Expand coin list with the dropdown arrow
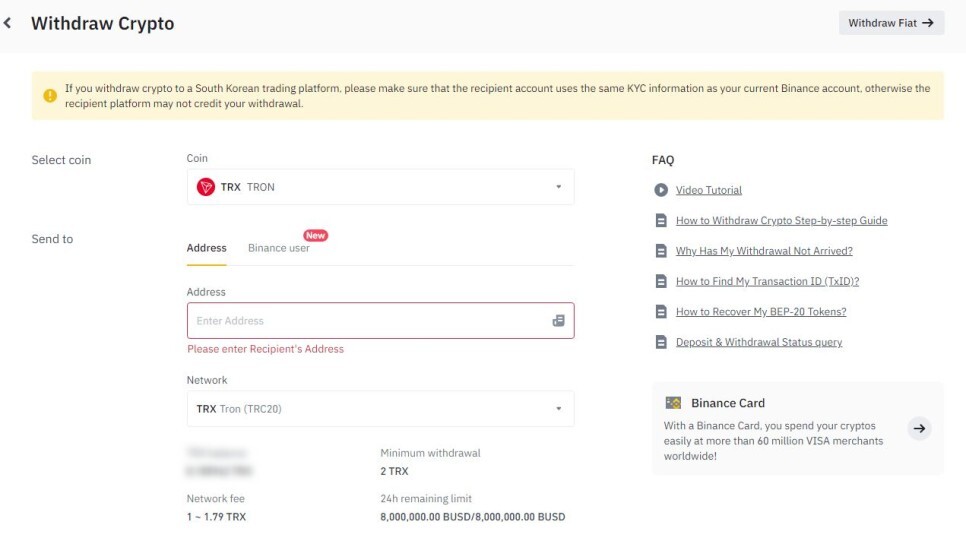The width and height of the screenshot is (966, 544). coord(558,187)
